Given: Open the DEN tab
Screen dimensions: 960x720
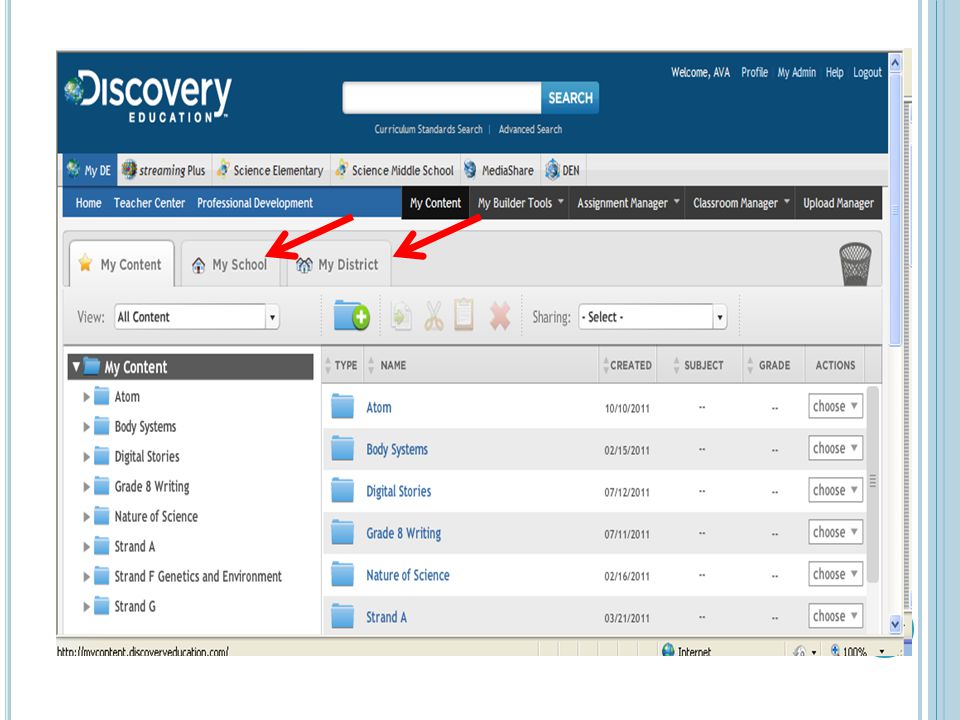Looking at the screenshot, I should pyautogui.click(x=563, y=170).
